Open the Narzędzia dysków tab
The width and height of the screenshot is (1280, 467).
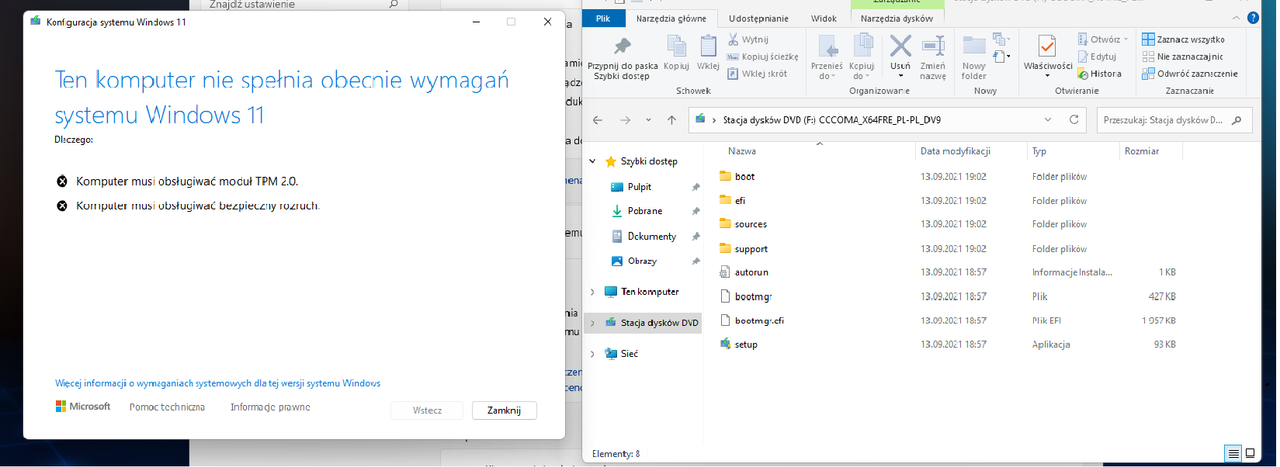click(896, 18)
